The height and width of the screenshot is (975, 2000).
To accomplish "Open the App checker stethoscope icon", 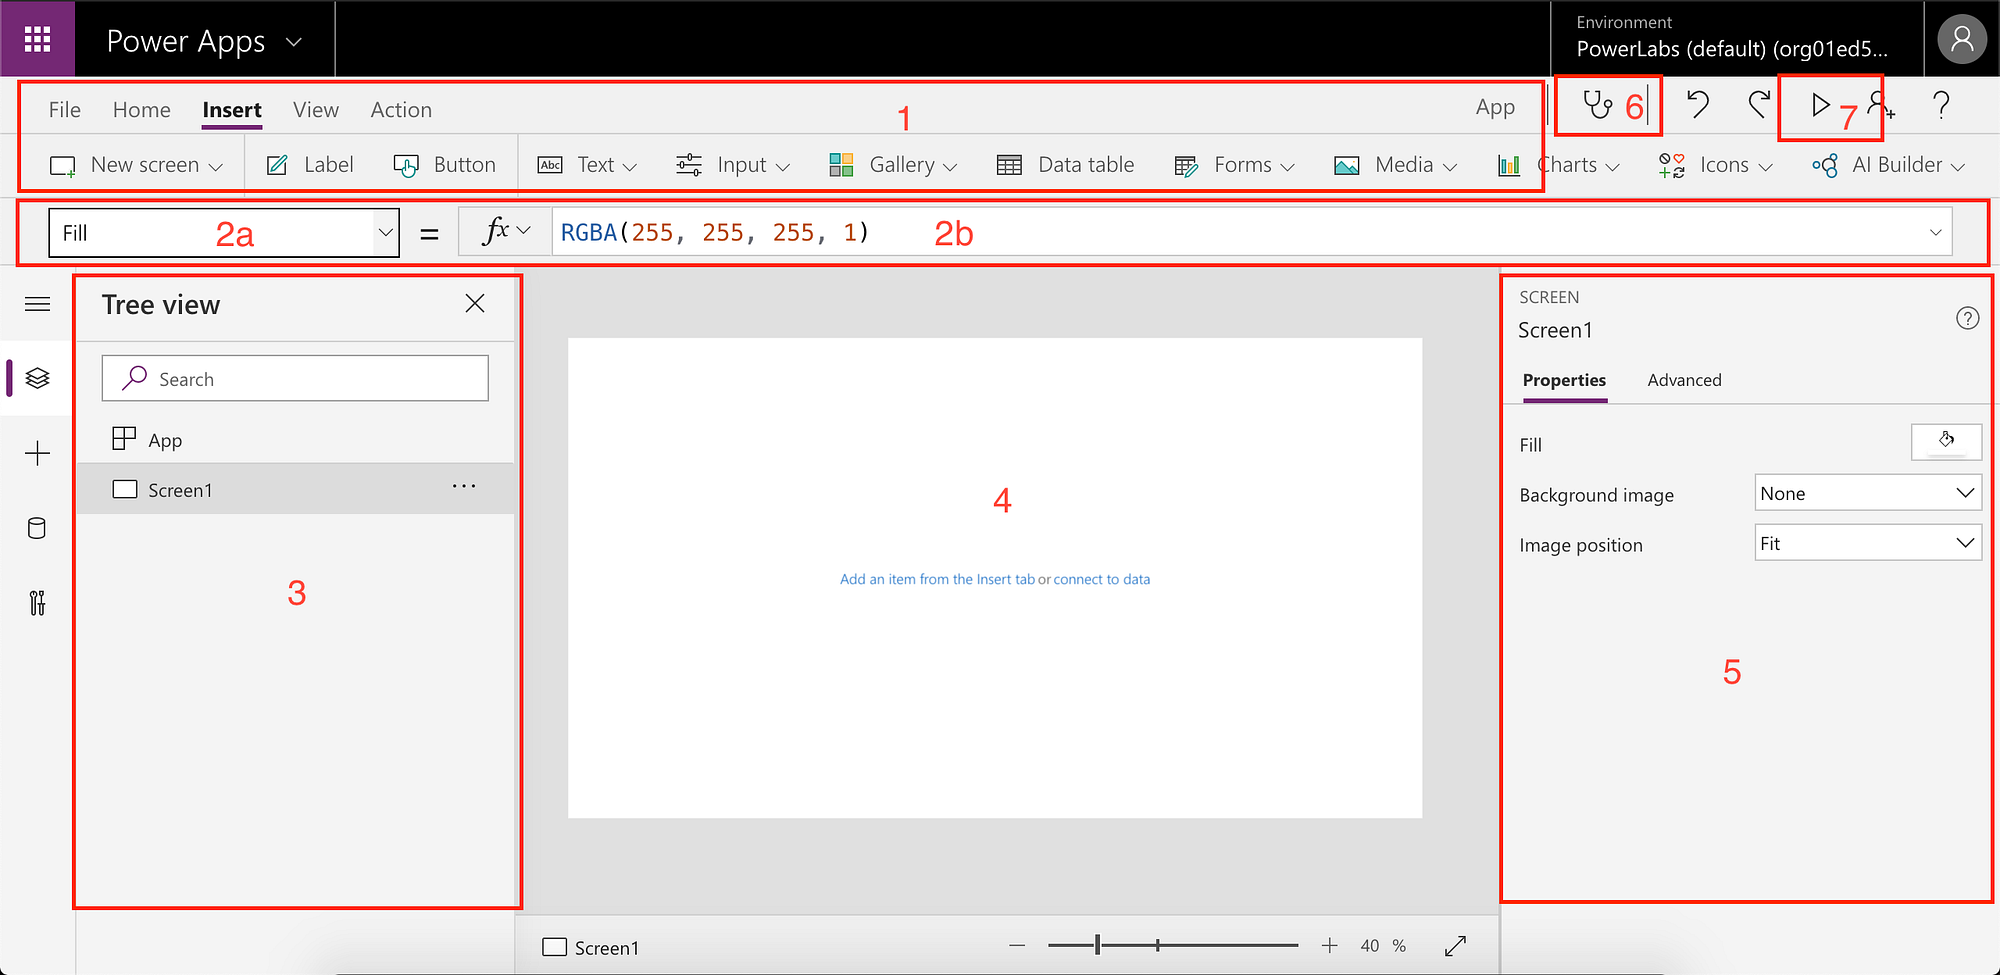I will [x=1598, y=104].
